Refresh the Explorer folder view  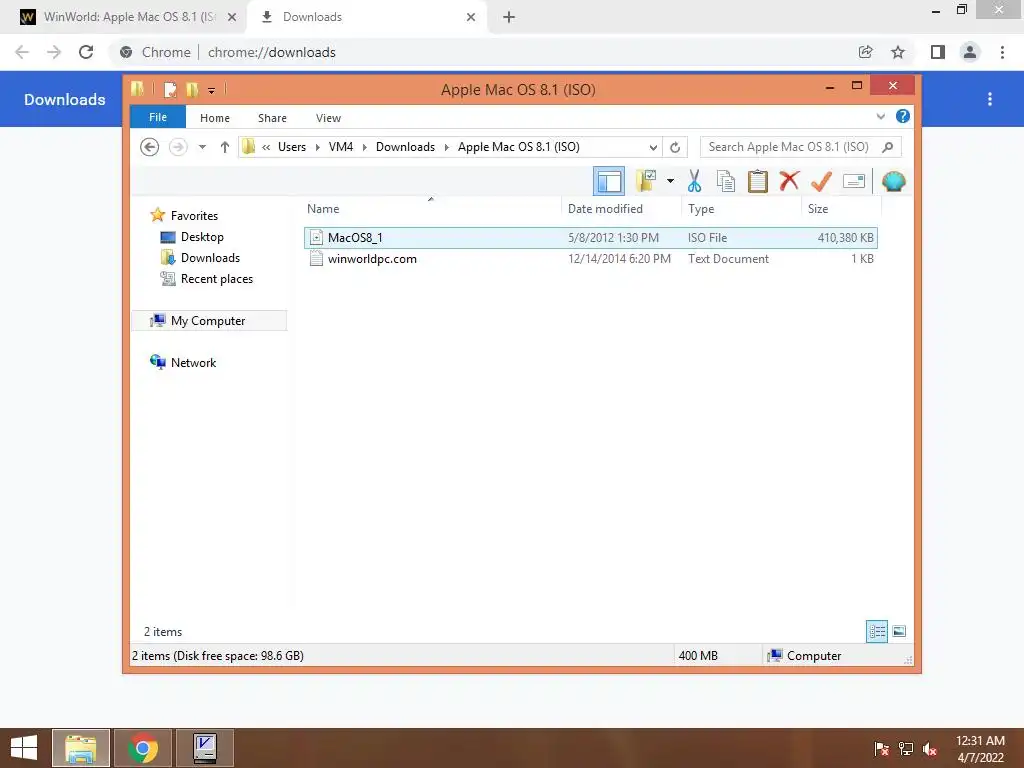(x=675, y=147)
